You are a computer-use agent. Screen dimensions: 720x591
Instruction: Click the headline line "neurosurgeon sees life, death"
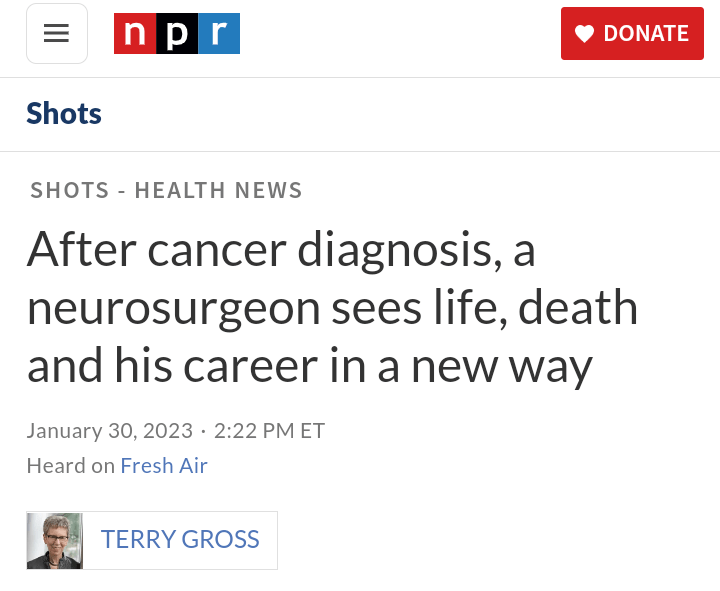coord(332,306)
